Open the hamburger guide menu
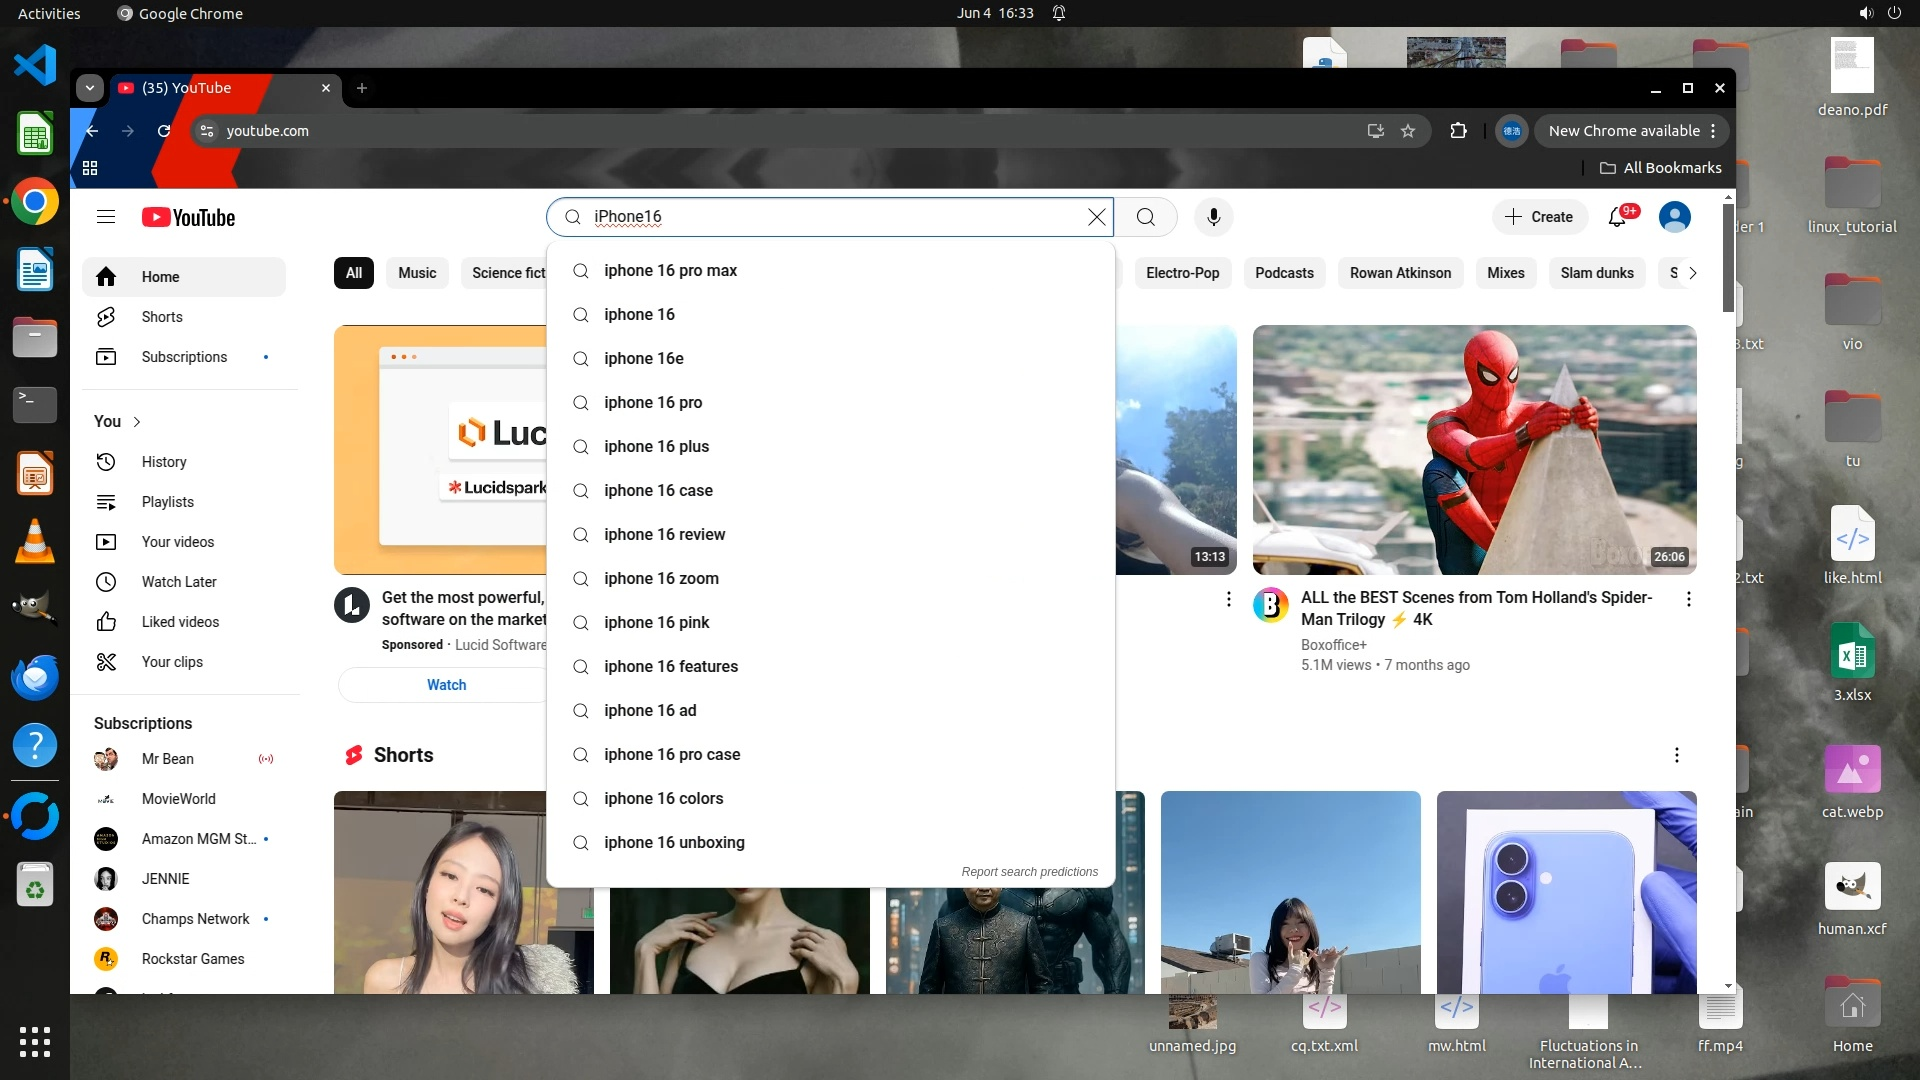Screen dimensions: 1920x1080 (106, 217)
